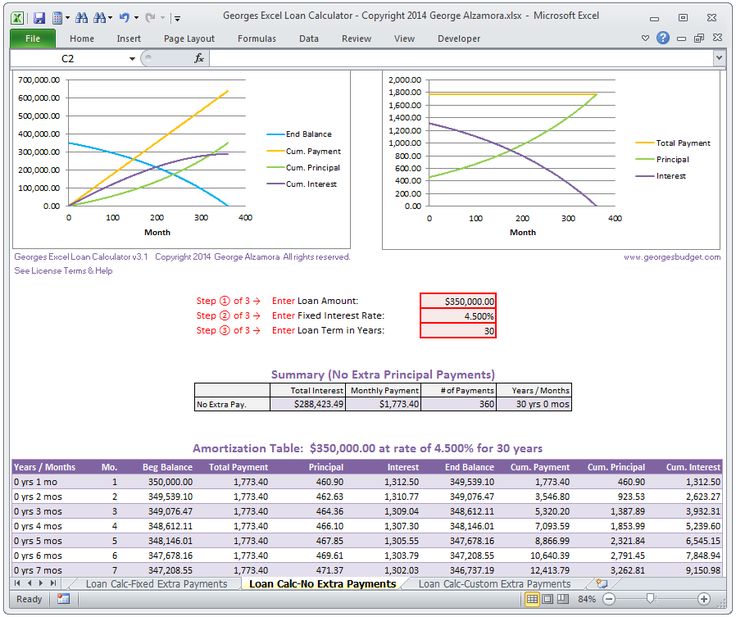Select the Fixed Interest Rate cell 4.500%
Viewport: 736px width, 617px height.
pyautogui.click(x=458, y=316)
